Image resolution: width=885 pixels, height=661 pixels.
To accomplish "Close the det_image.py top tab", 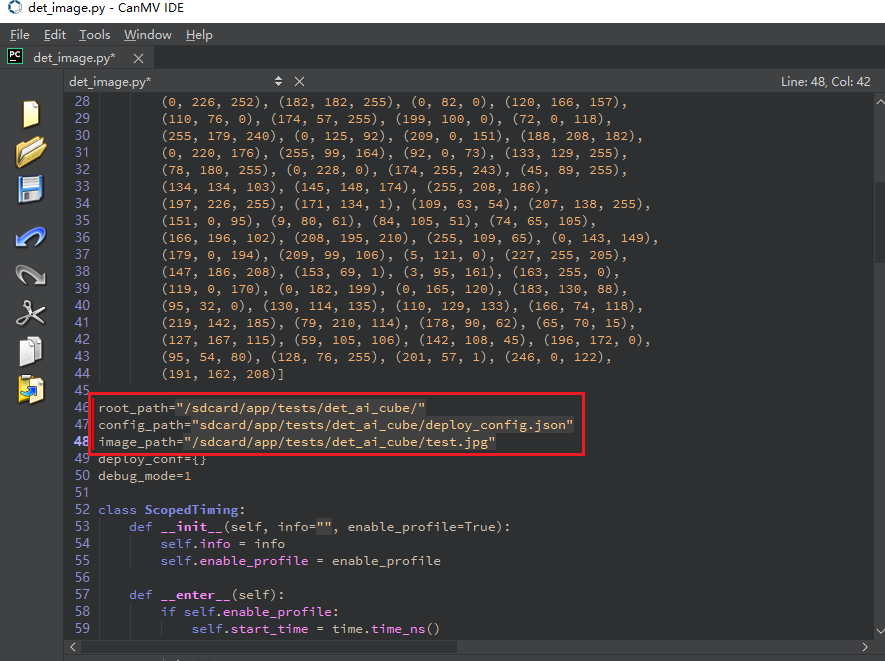I will tap(138, 58).
